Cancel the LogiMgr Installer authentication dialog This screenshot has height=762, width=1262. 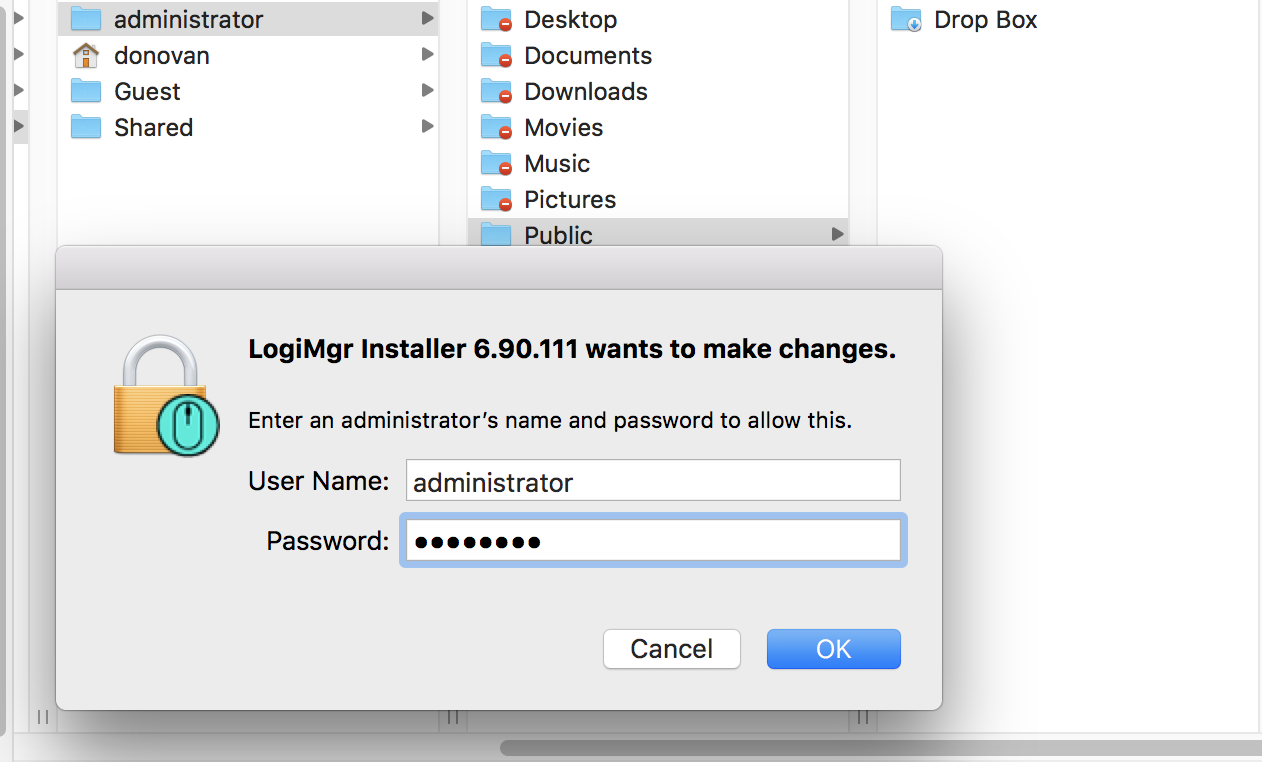[671, 649]
